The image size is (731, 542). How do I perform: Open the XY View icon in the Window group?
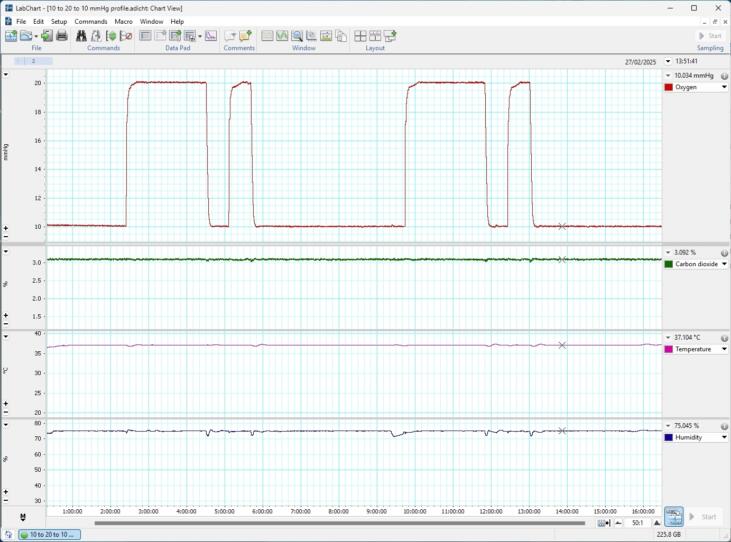pos(311,36)
